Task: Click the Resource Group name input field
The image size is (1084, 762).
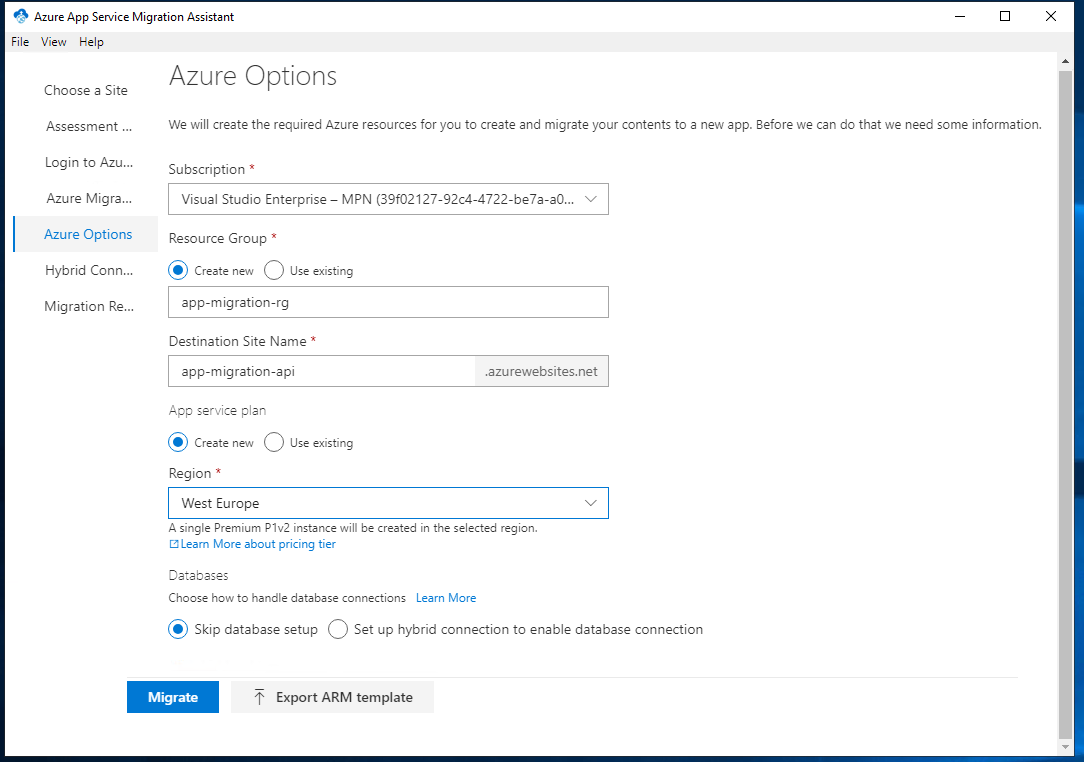Action: click(389, 302)
